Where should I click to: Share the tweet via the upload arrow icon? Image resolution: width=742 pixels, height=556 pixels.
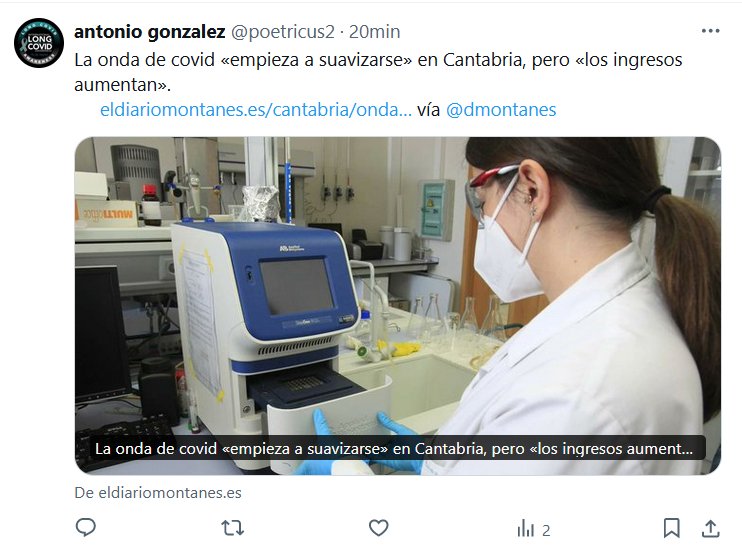pyautogui.click(x=710, y=528)
